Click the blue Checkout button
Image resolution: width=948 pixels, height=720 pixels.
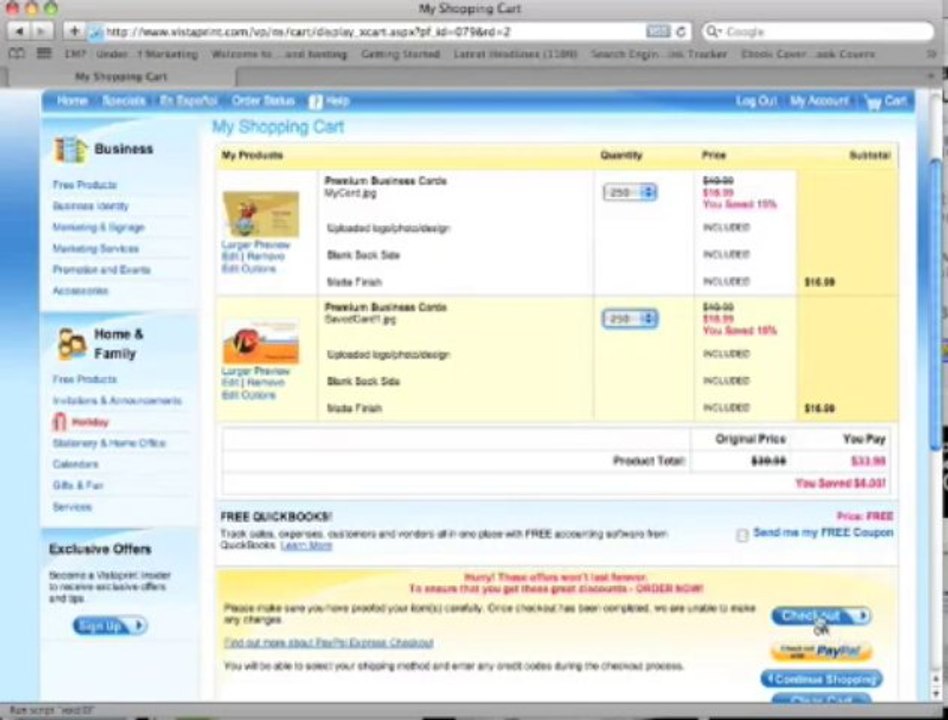820,616
